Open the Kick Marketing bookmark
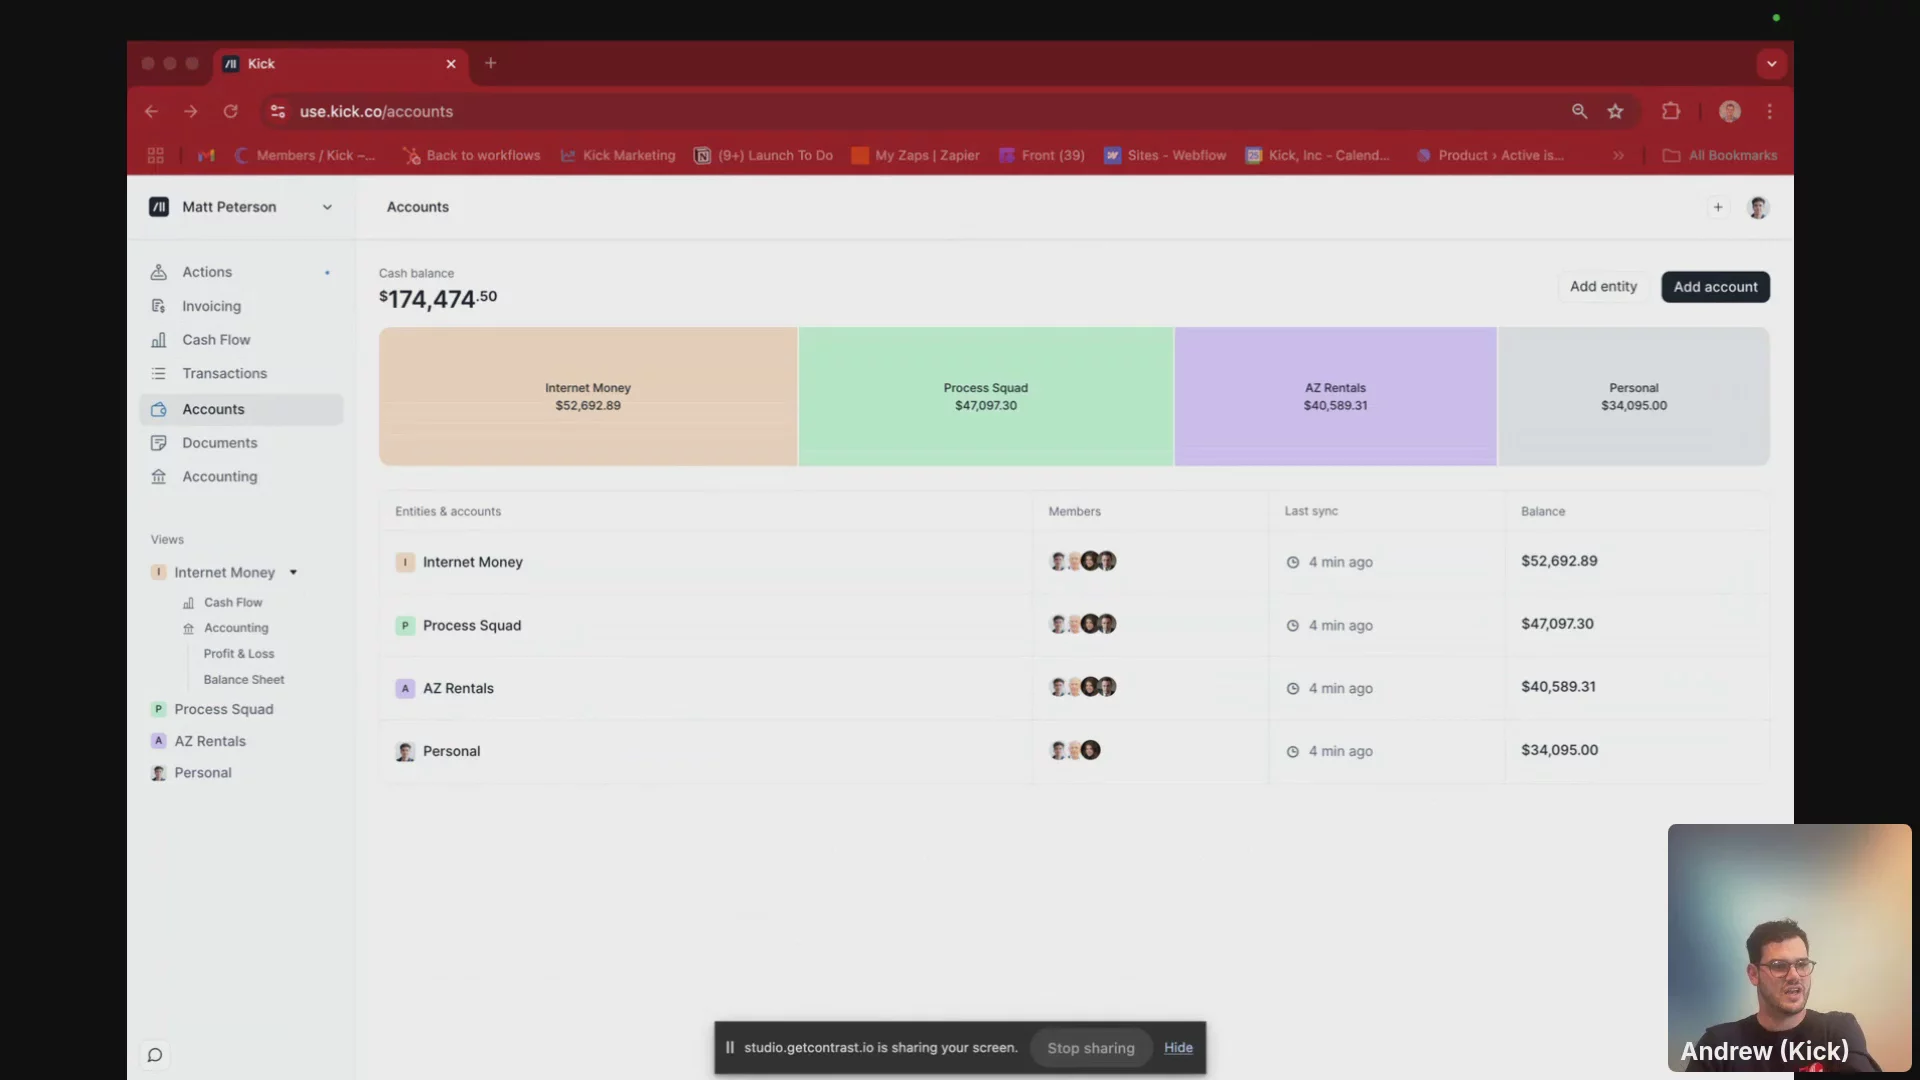Screen dimensions: 1920x1080 coord(618,156)
